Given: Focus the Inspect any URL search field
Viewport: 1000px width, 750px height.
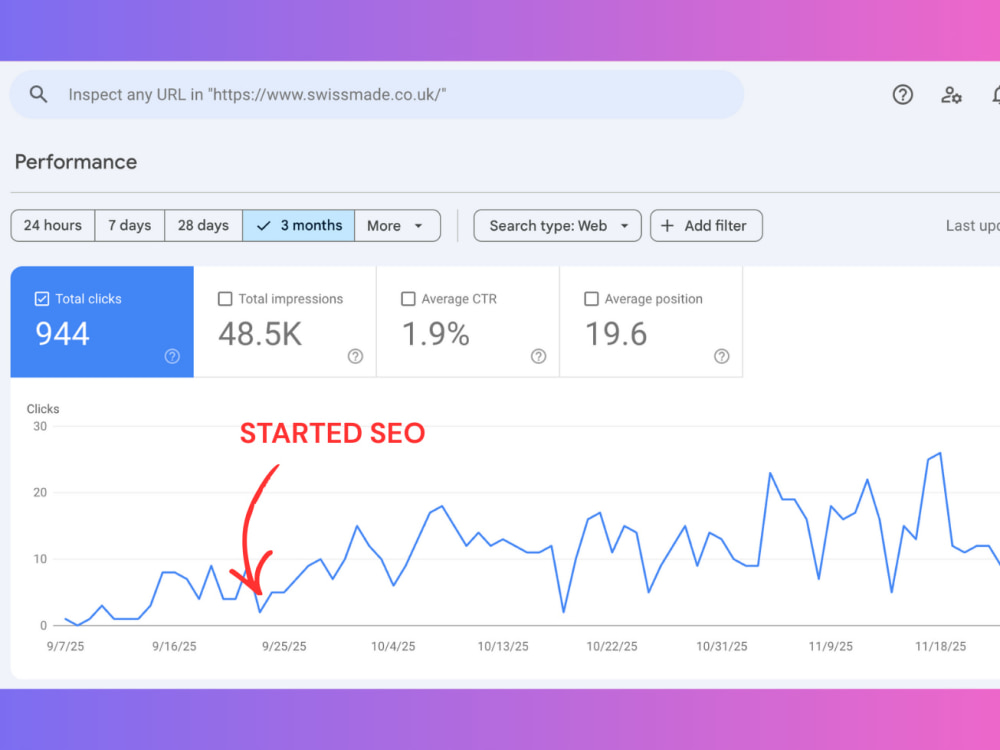Looking at the screenshot, I should click(x=376, y=94).
